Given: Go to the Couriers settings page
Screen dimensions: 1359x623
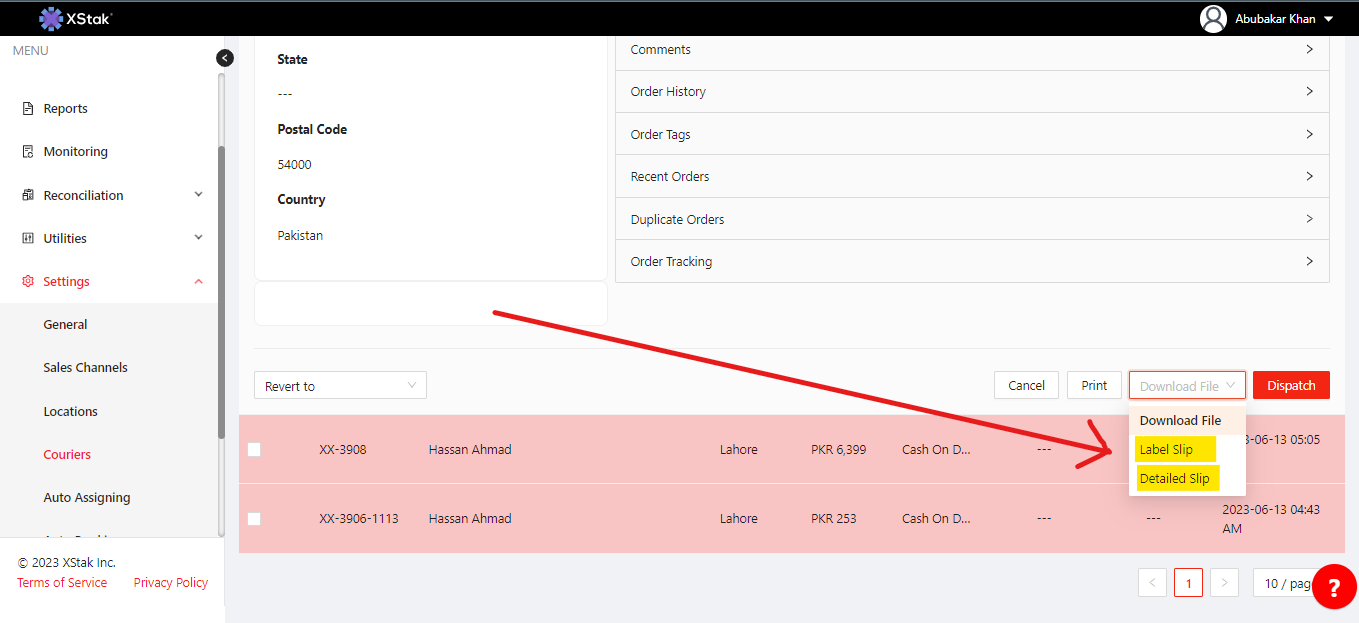Looking at the screenshot, I should pyautogui.click(x=67, y=455).
